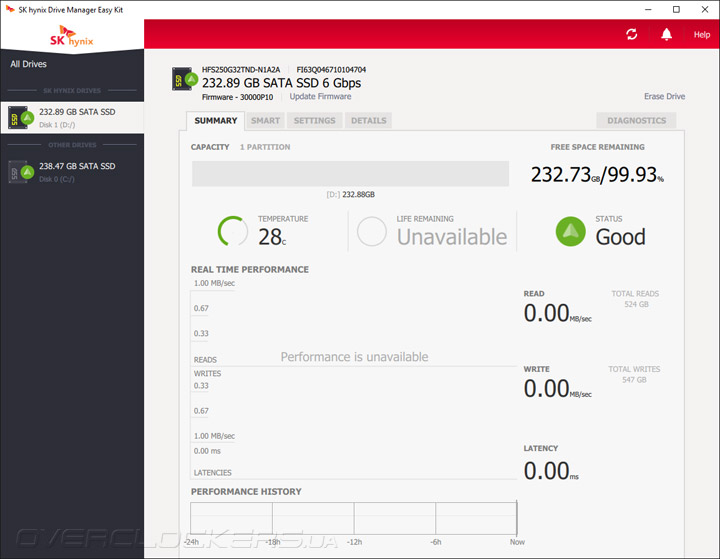The width and height of the screenshot is (720, 559).
Task: Click drive icon beside HFS250G32TND-N1A2A
Action: click(185, 79)
